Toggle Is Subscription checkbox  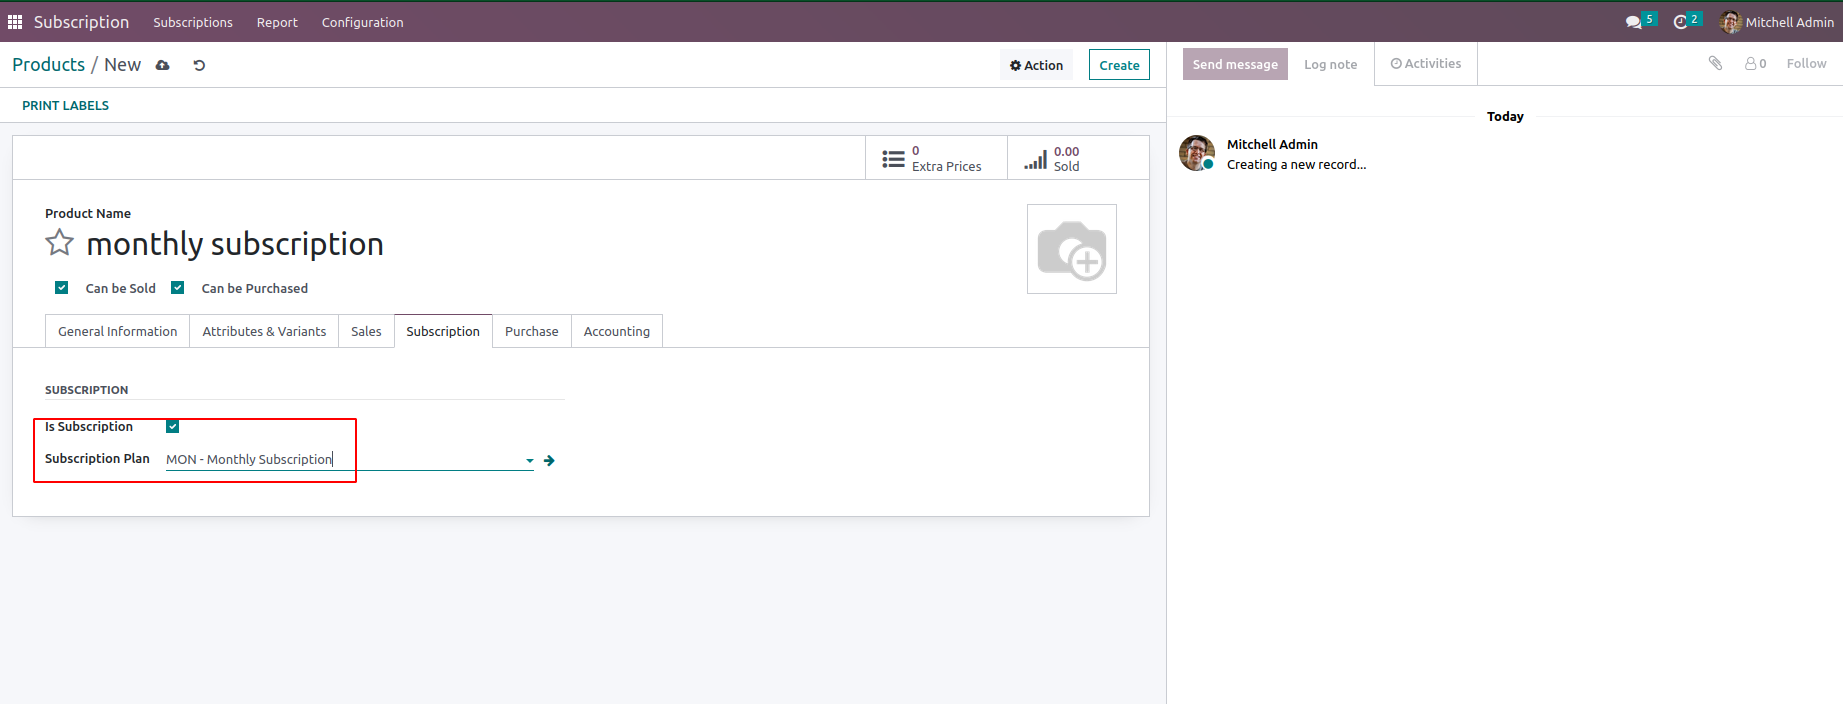(x=173, y=427)
